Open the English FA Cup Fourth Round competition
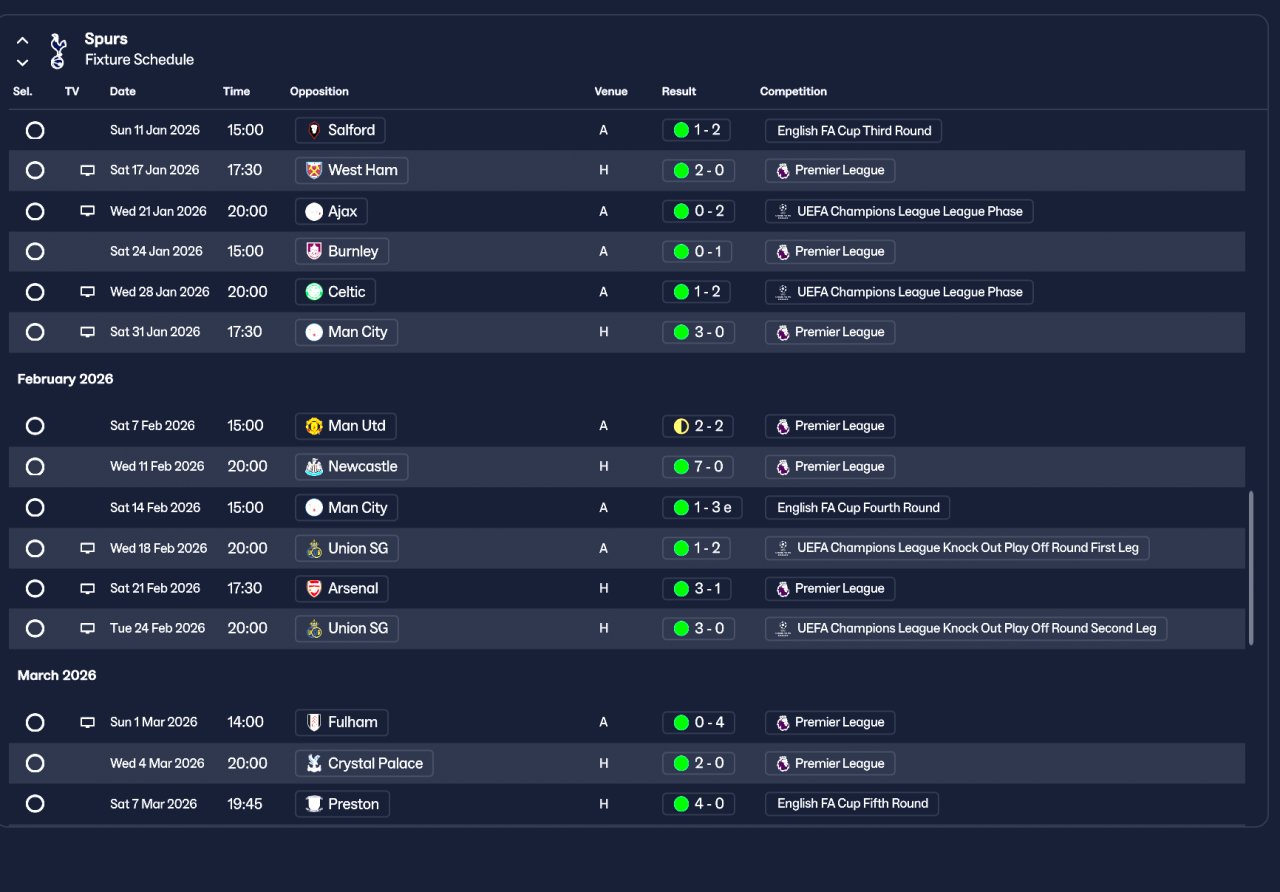1280x892 pixels. click(x=857, y=507)
